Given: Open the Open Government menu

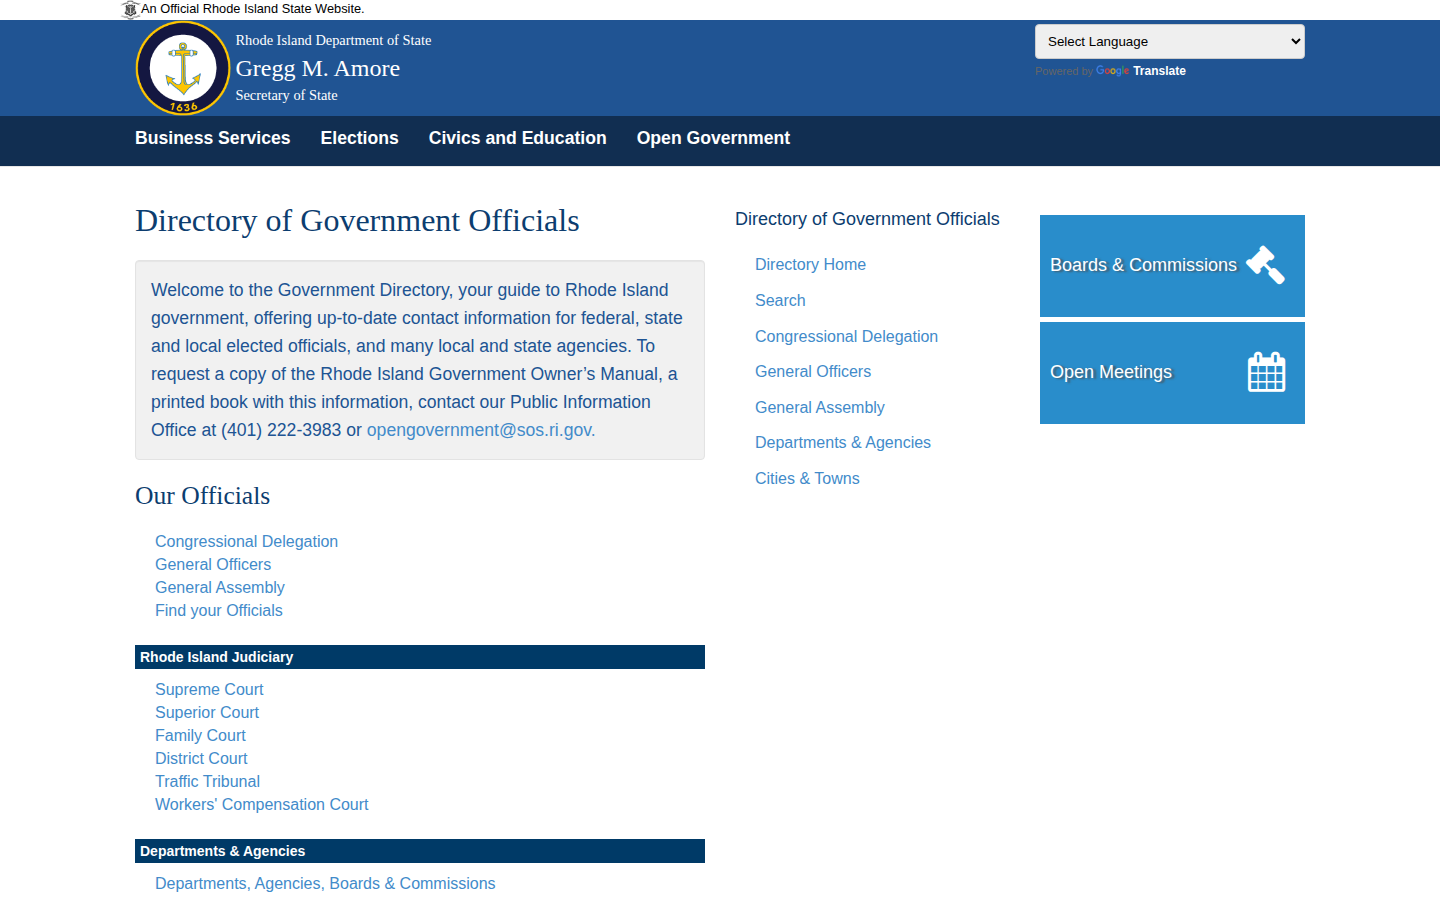Looking at the screenshot, I should tap(713, 138).
